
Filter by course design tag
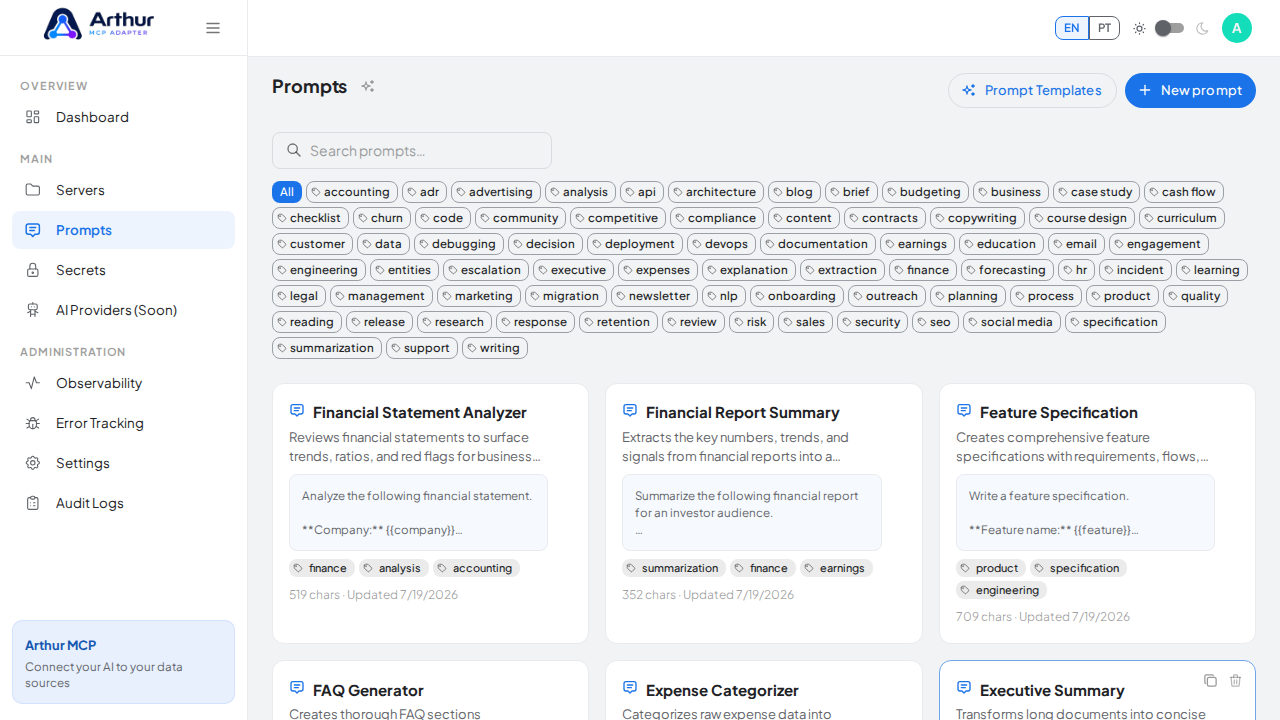click(1082, 218)
